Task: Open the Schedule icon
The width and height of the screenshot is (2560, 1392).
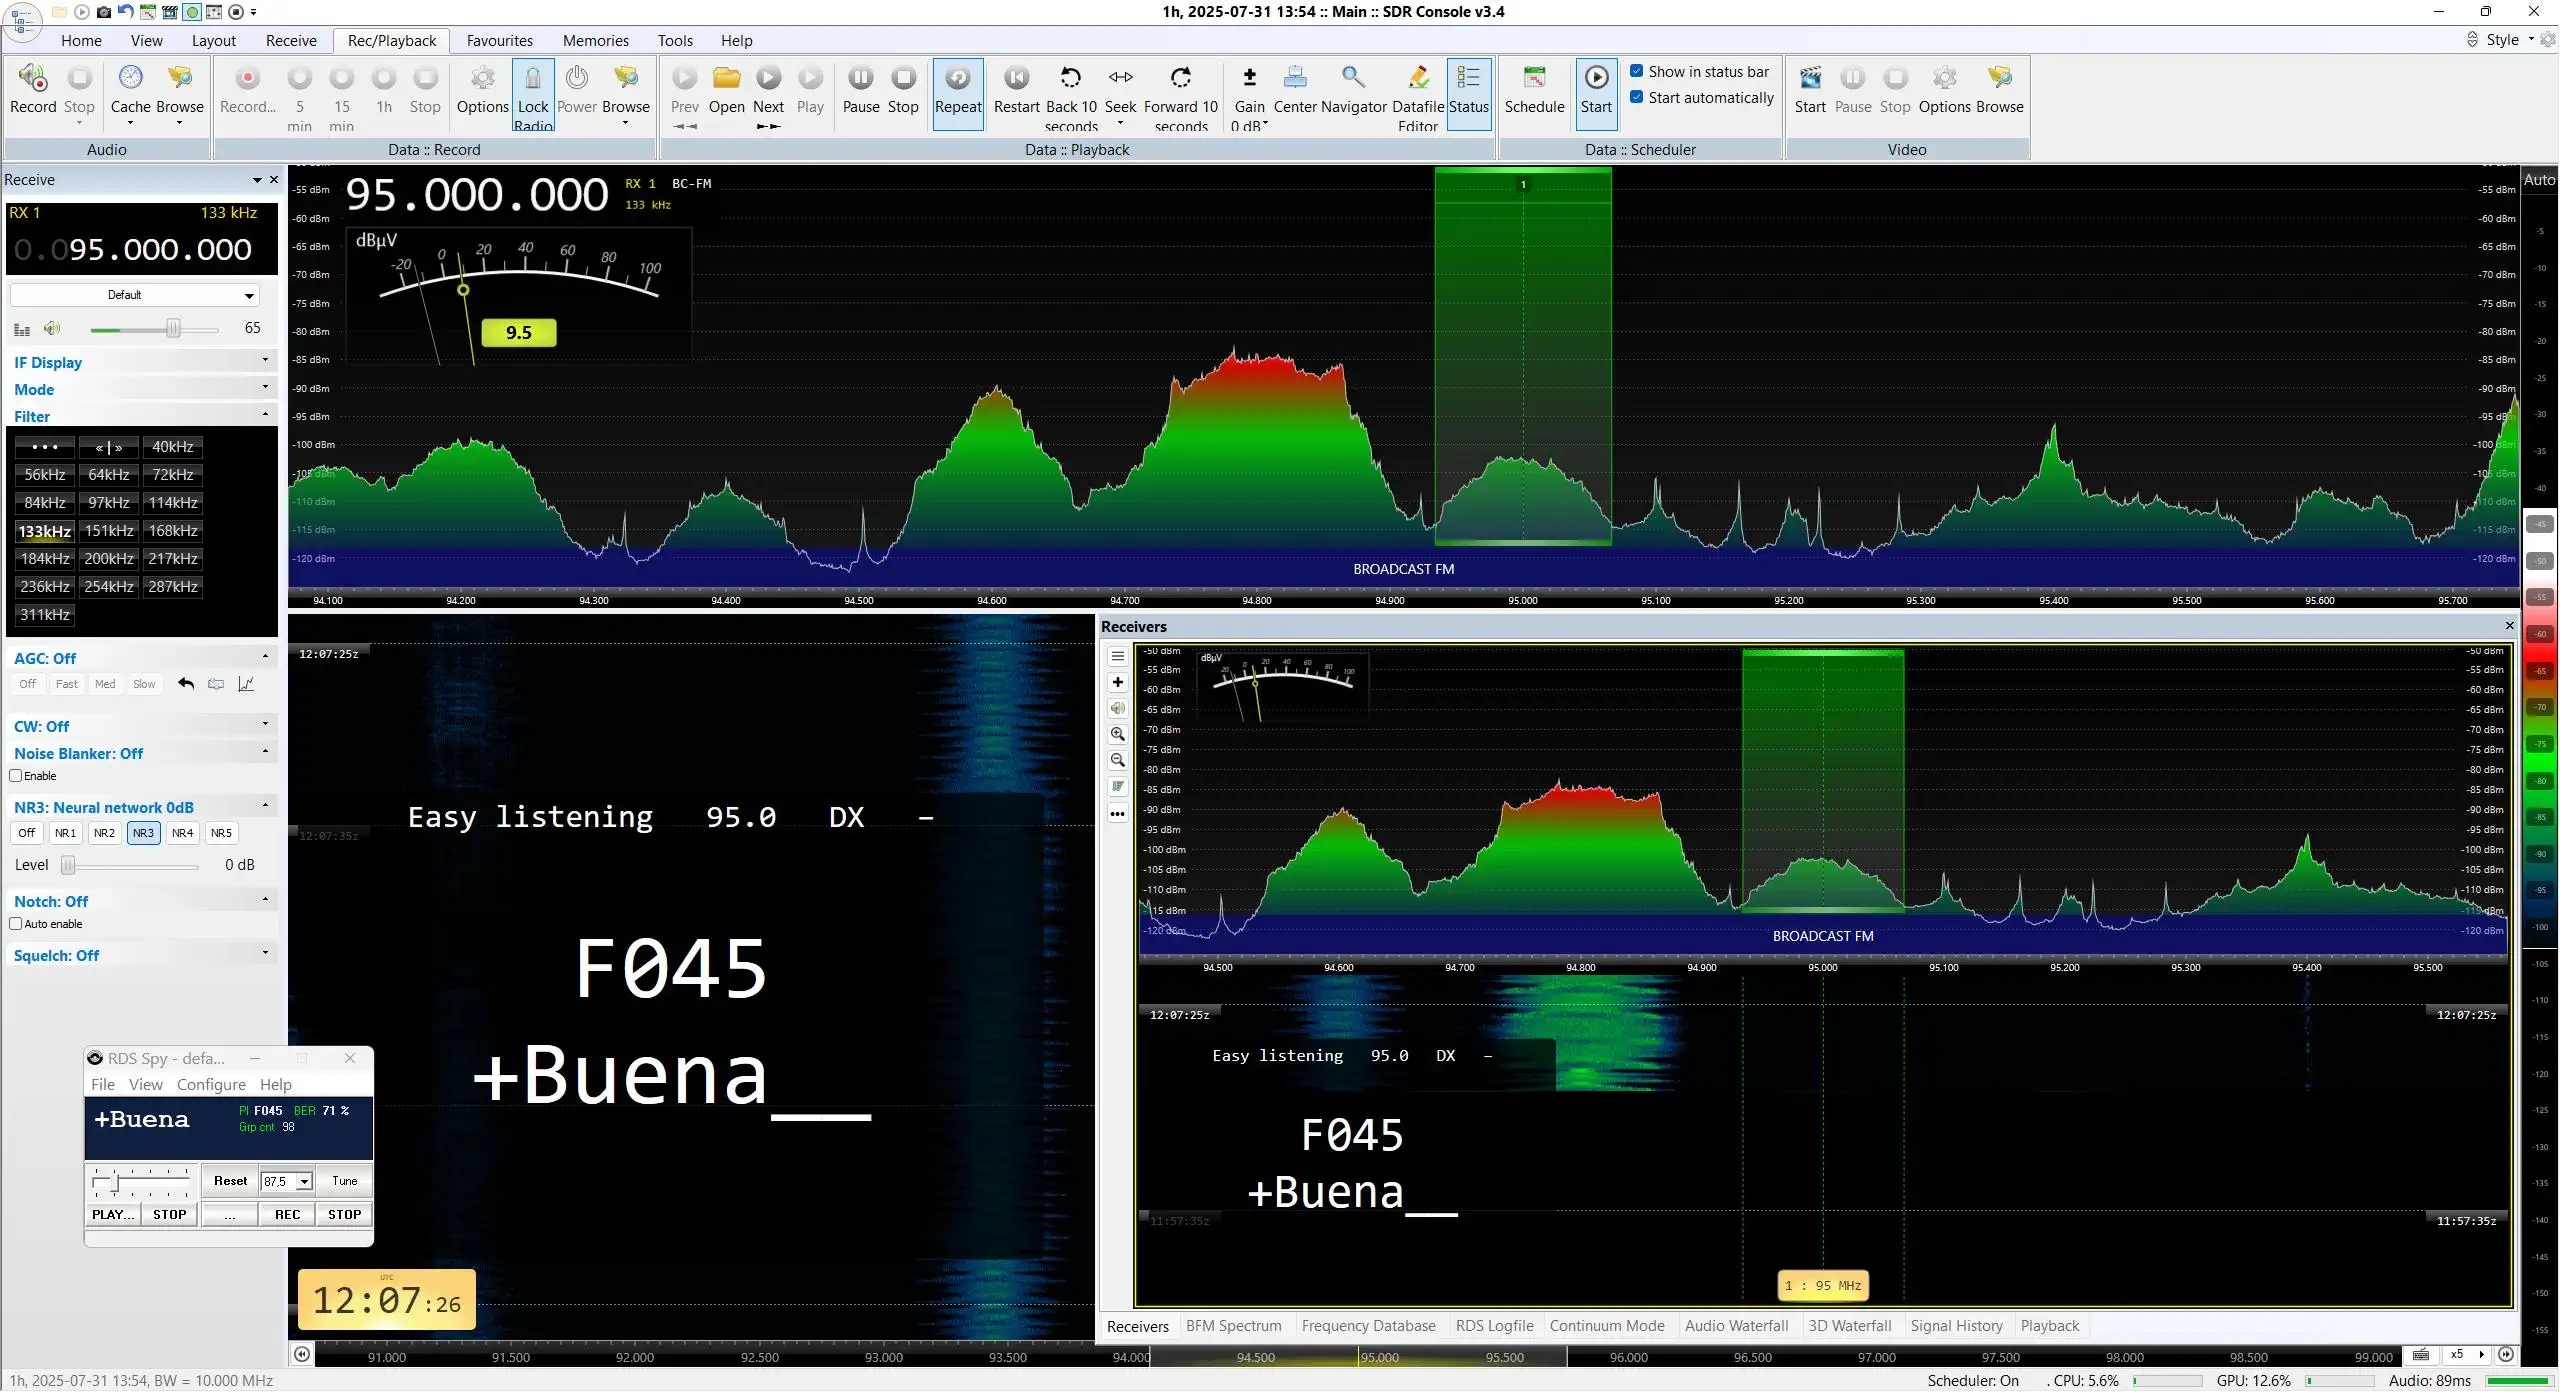Action: click(1534, 78)
